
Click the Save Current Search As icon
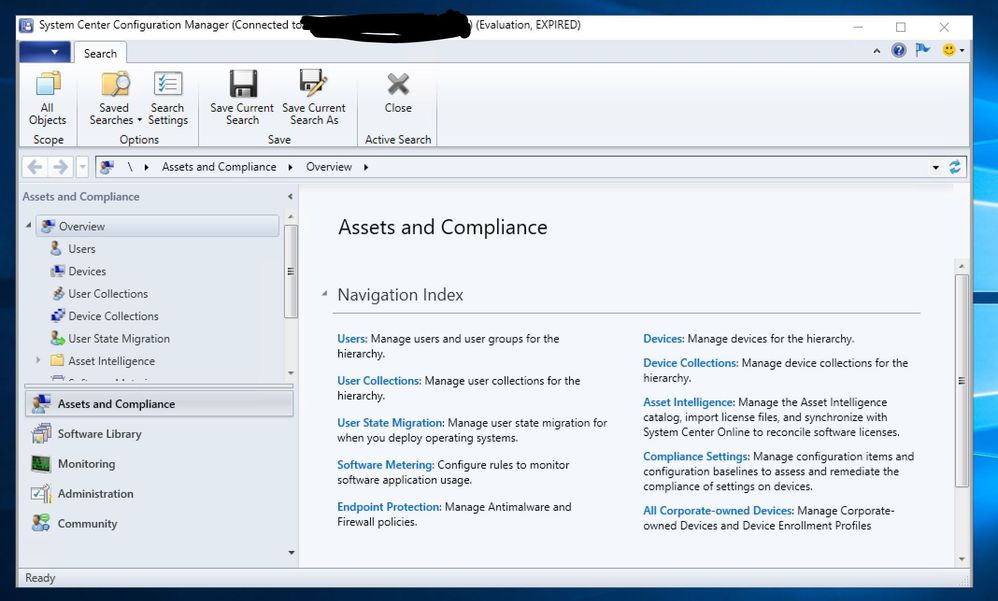pos(313,83)
